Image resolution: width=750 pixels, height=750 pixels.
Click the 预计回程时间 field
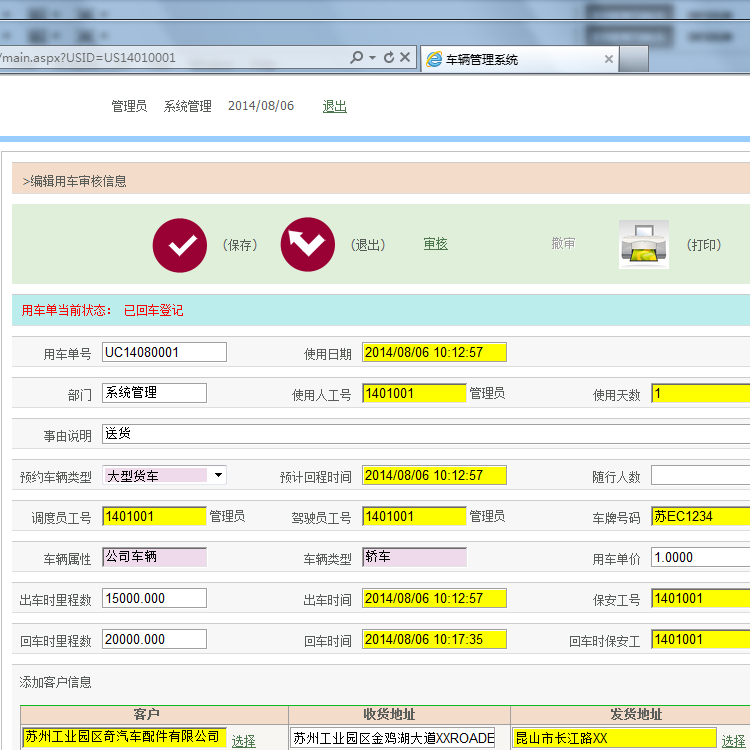(x=434, y=475)
